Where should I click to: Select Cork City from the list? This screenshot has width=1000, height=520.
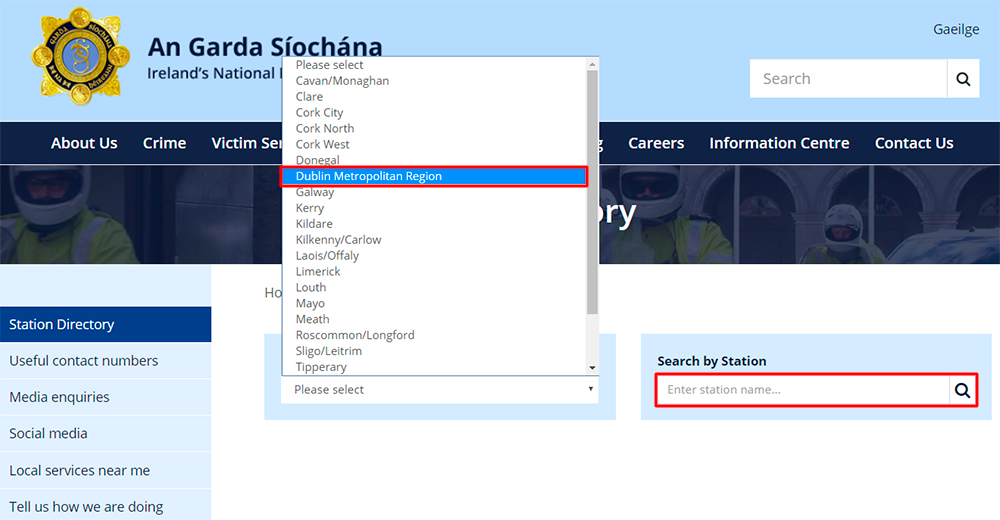[434, 112]
